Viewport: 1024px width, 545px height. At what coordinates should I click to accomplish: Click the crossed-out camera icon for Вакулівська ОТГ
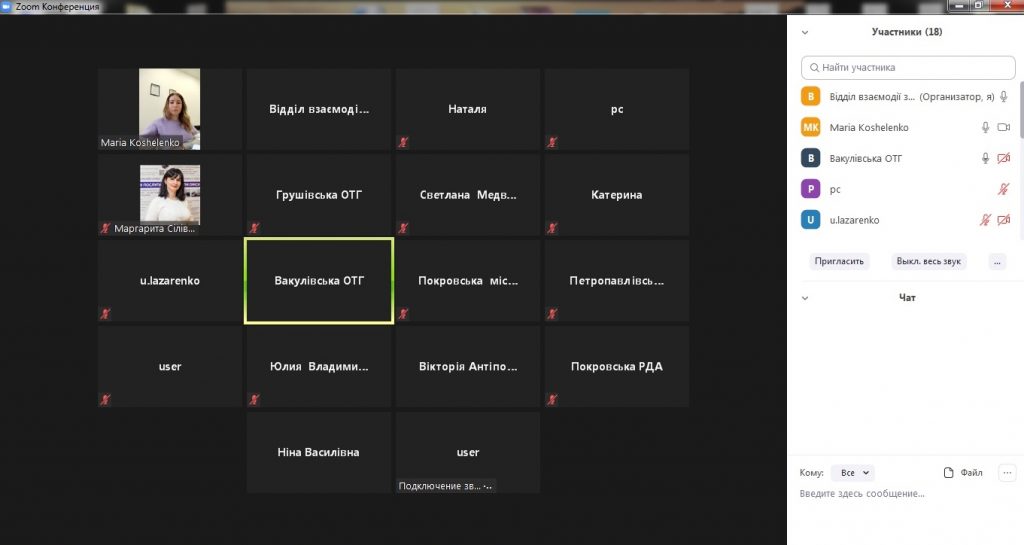[x=1004, y=158]
